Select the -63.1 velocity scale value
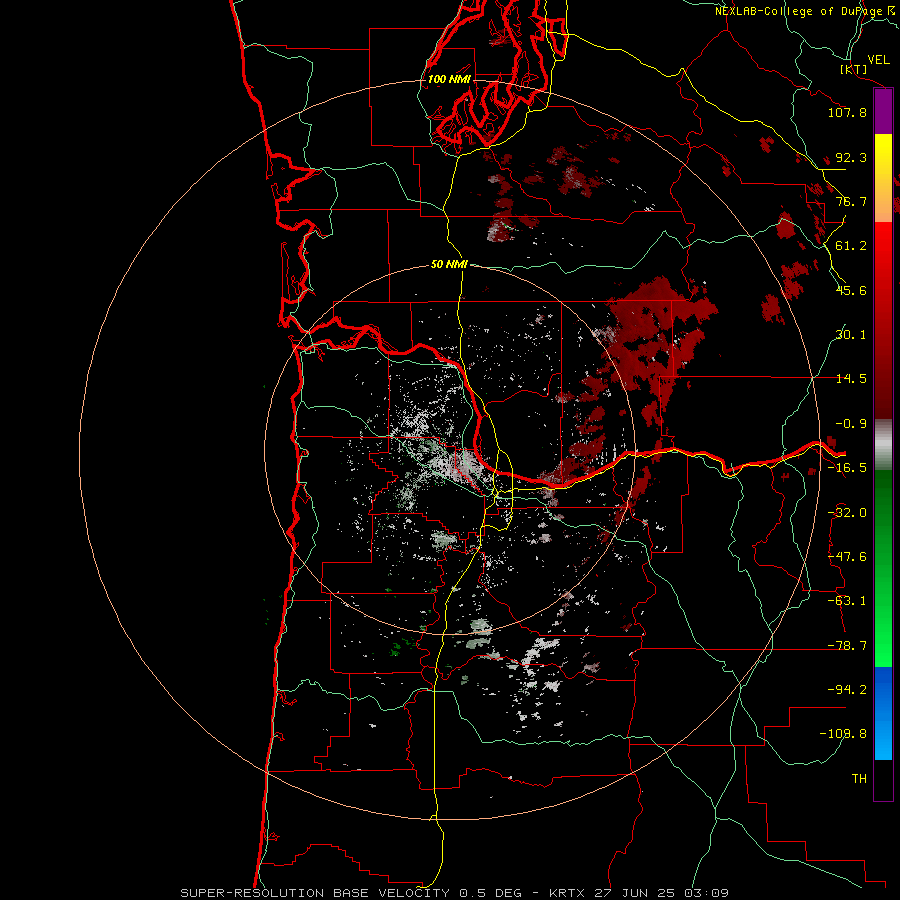Image resolution: width=900 pixels, height=900 pixels. coord(847,601)
